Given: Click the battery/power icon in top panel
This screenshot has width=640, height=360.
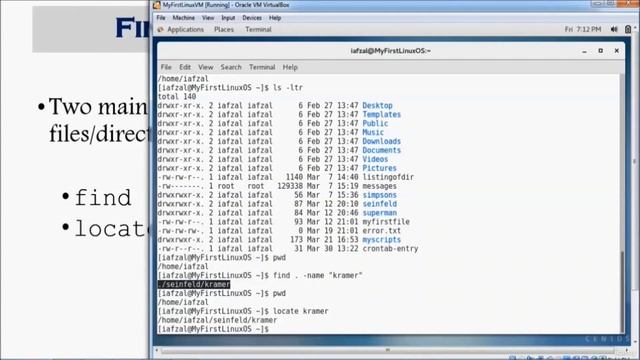Looking at the screenshot, I should 628,29.
